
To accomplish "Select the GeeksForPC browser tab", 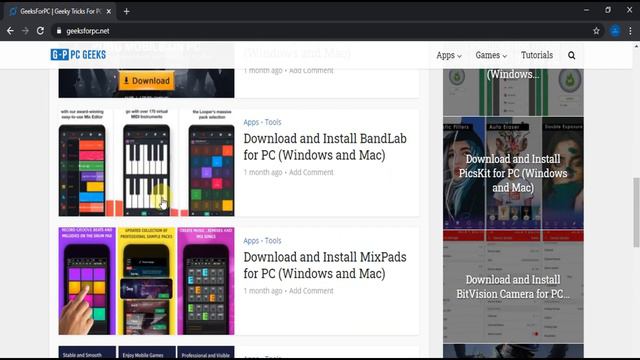I will (x=60, y=11).
